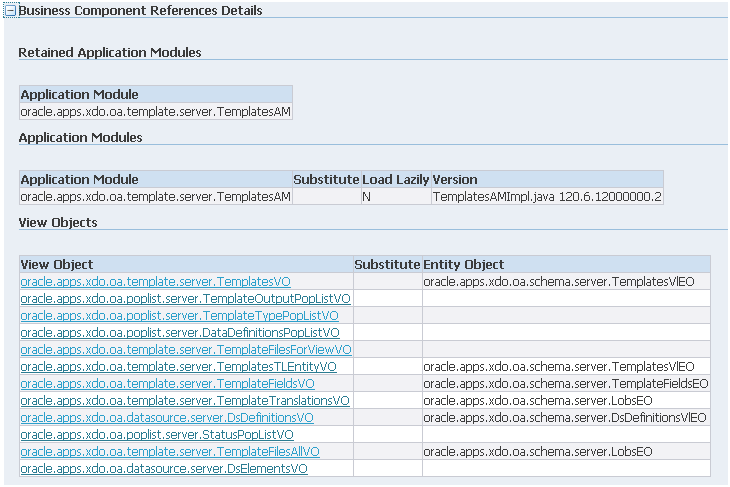The image size is (730, 487).
Task: Open DsDefinitionsVO link
Action: click(167, 418)
